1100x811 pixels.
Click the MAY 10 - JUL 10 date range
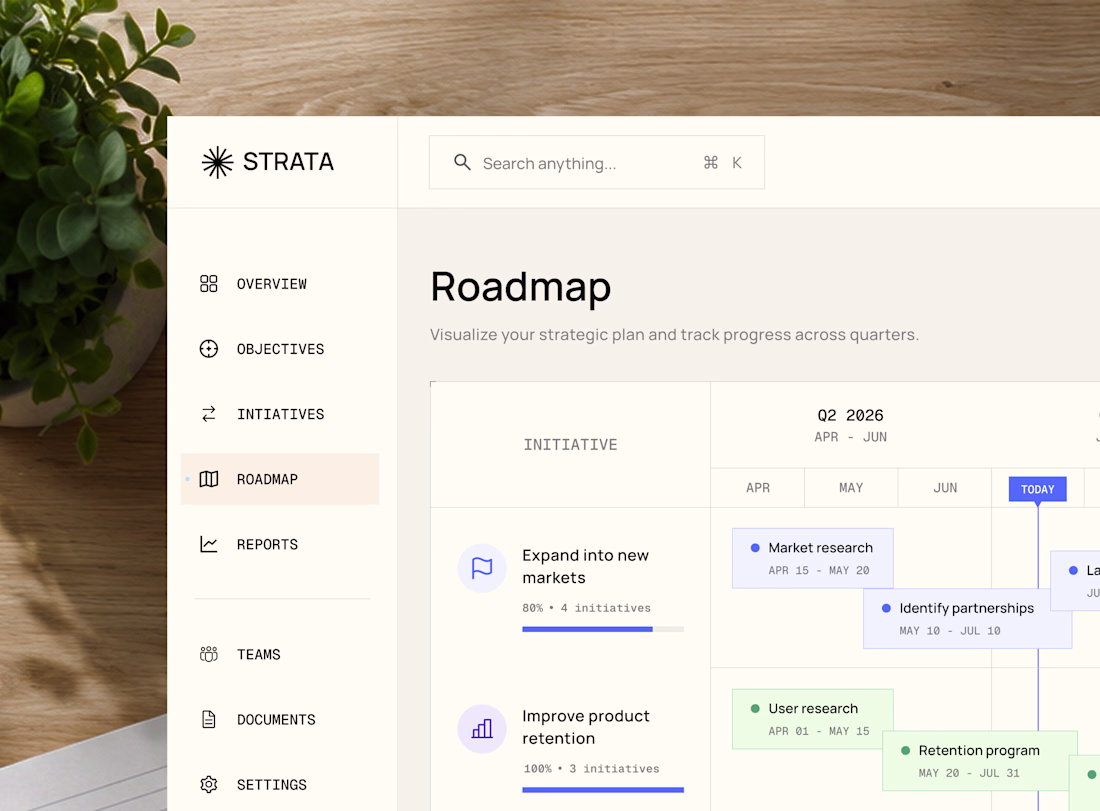tap(950, 631)
